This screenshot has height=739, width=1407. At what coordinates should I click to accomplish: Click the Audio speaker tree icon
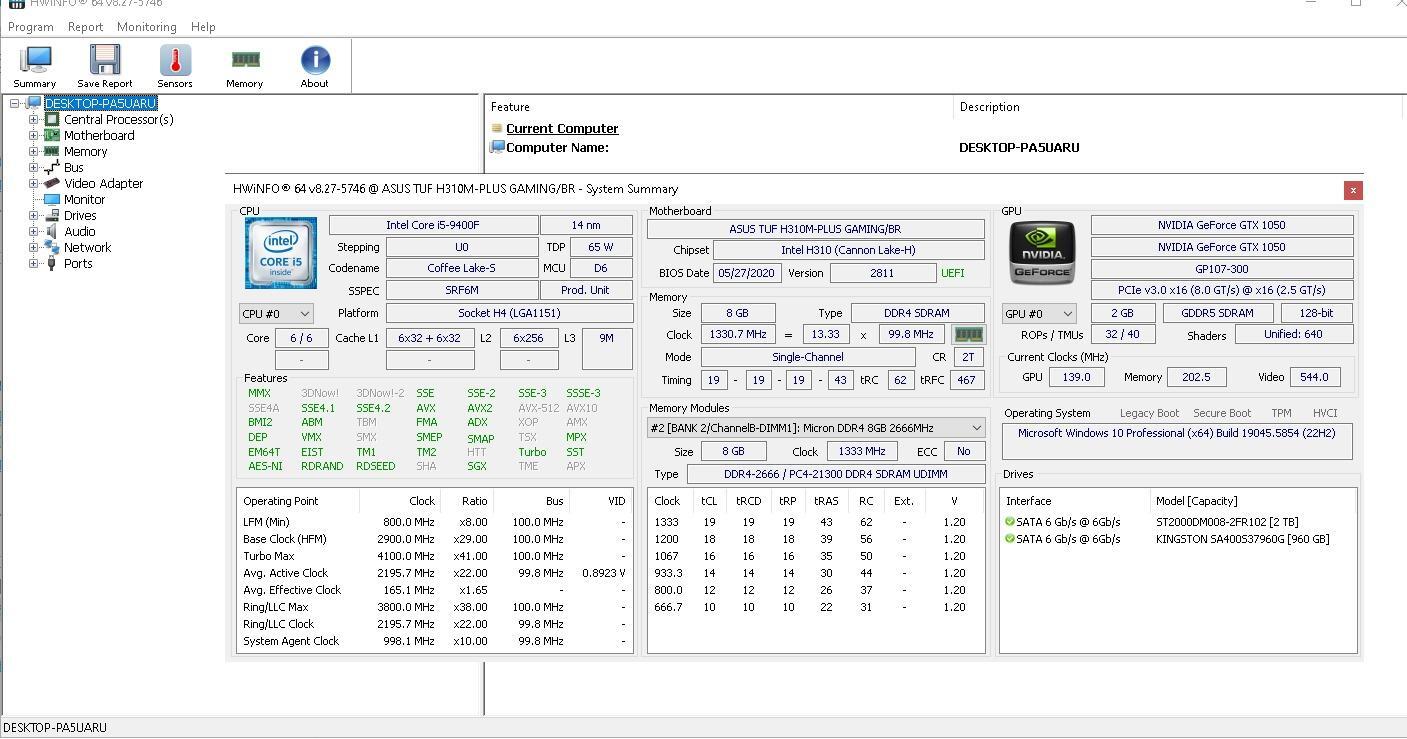click(52, 231)
